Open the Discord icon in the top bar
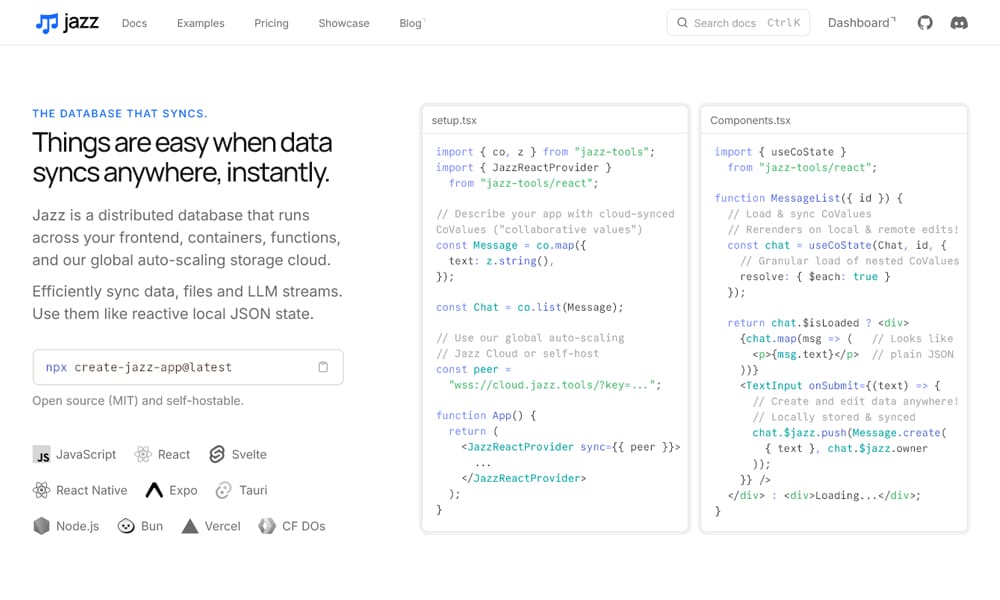 (x=959, y=22)
